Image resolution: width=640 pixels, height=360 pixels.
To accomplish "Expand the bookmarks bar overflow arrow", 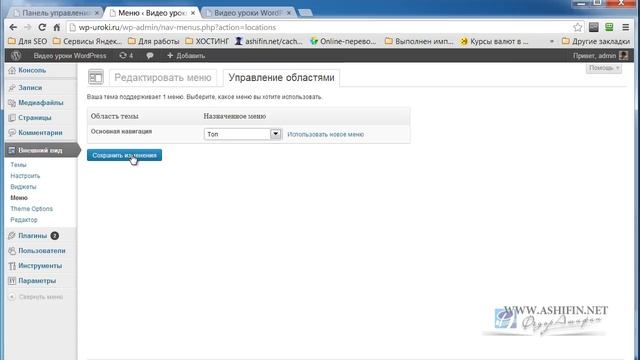I will pyautogui.click(x=552, y=41).
